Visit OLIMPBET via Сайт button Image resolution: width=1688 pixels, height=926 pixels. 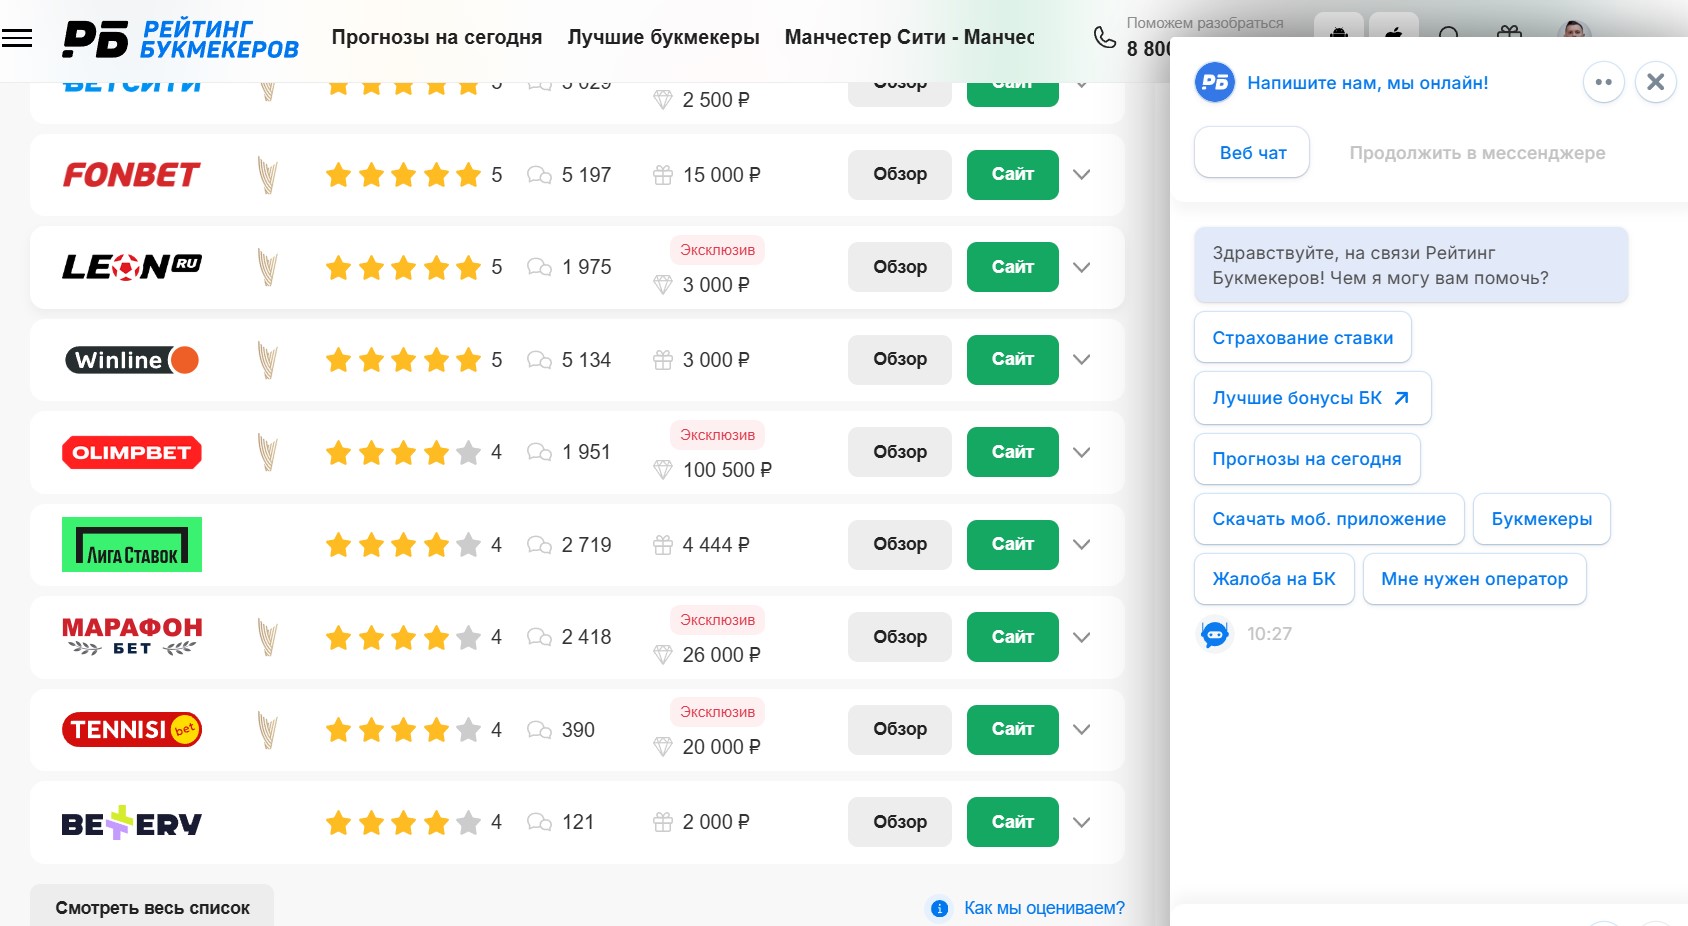click(1013, 452)
